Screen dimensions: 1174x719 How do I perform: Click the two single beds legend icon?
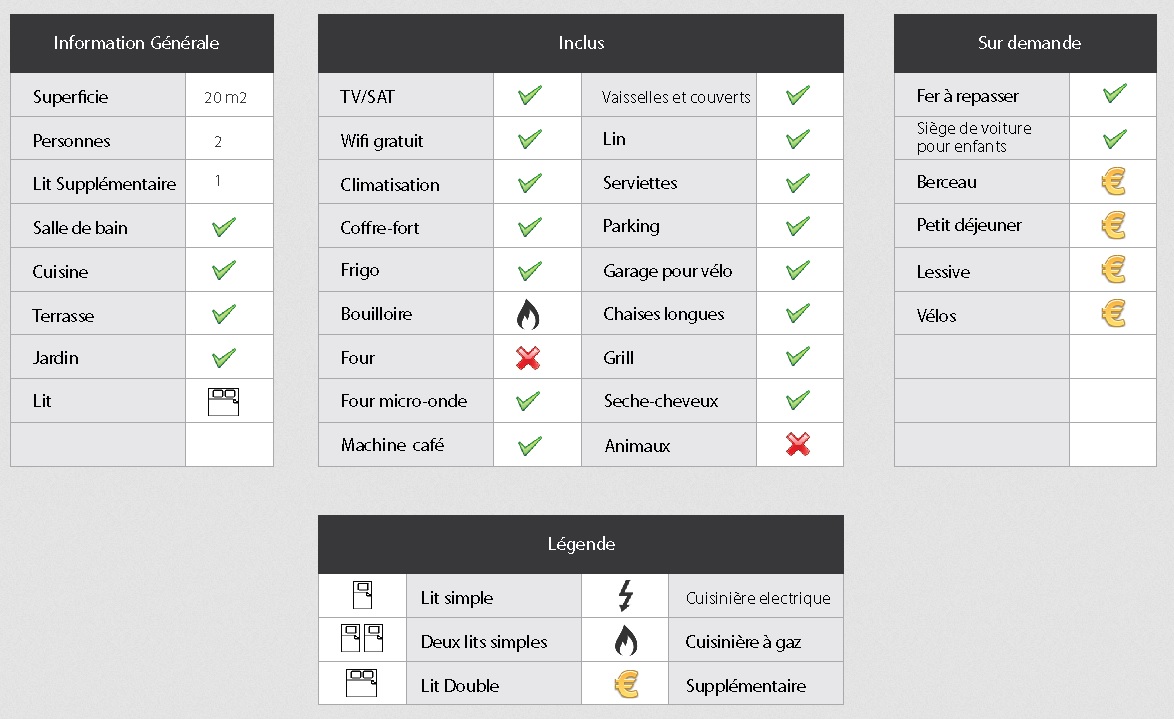pos(362,638)
